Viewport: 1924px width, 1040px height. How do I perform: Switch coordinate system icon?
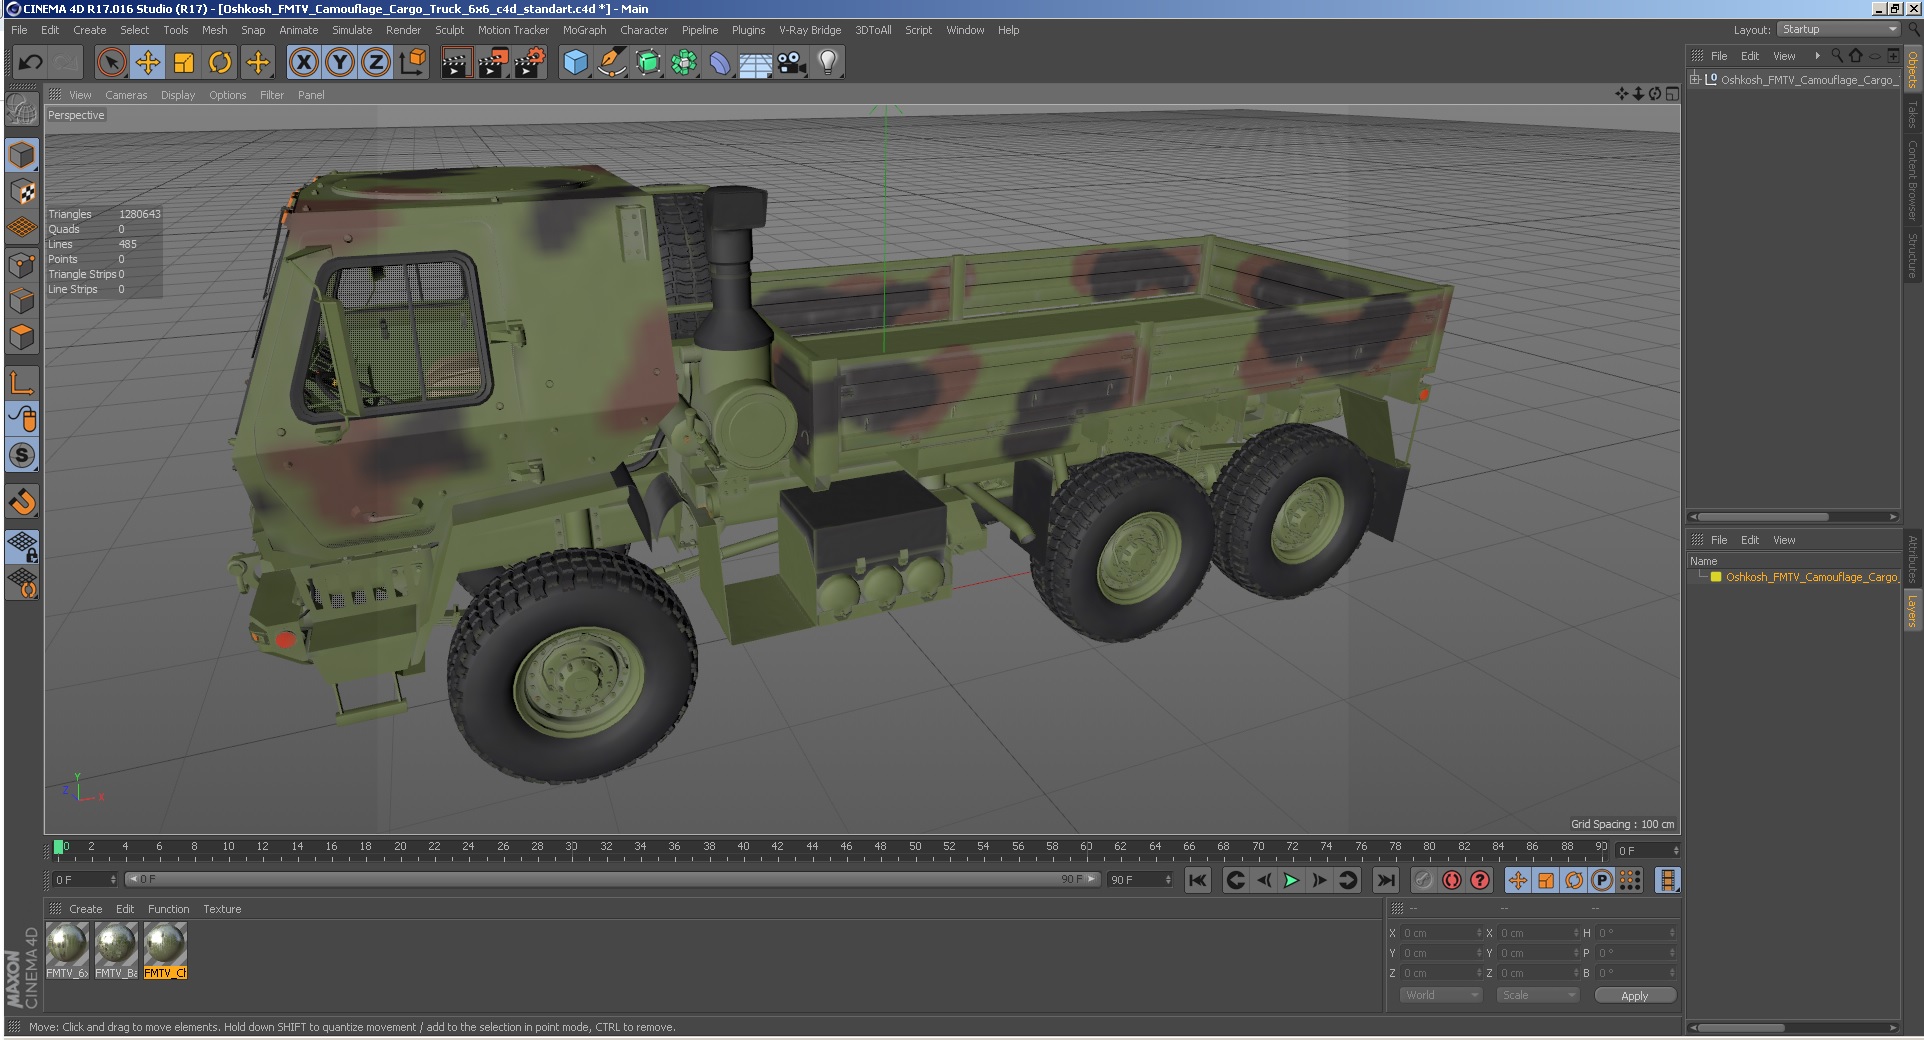tap(412, 63)
